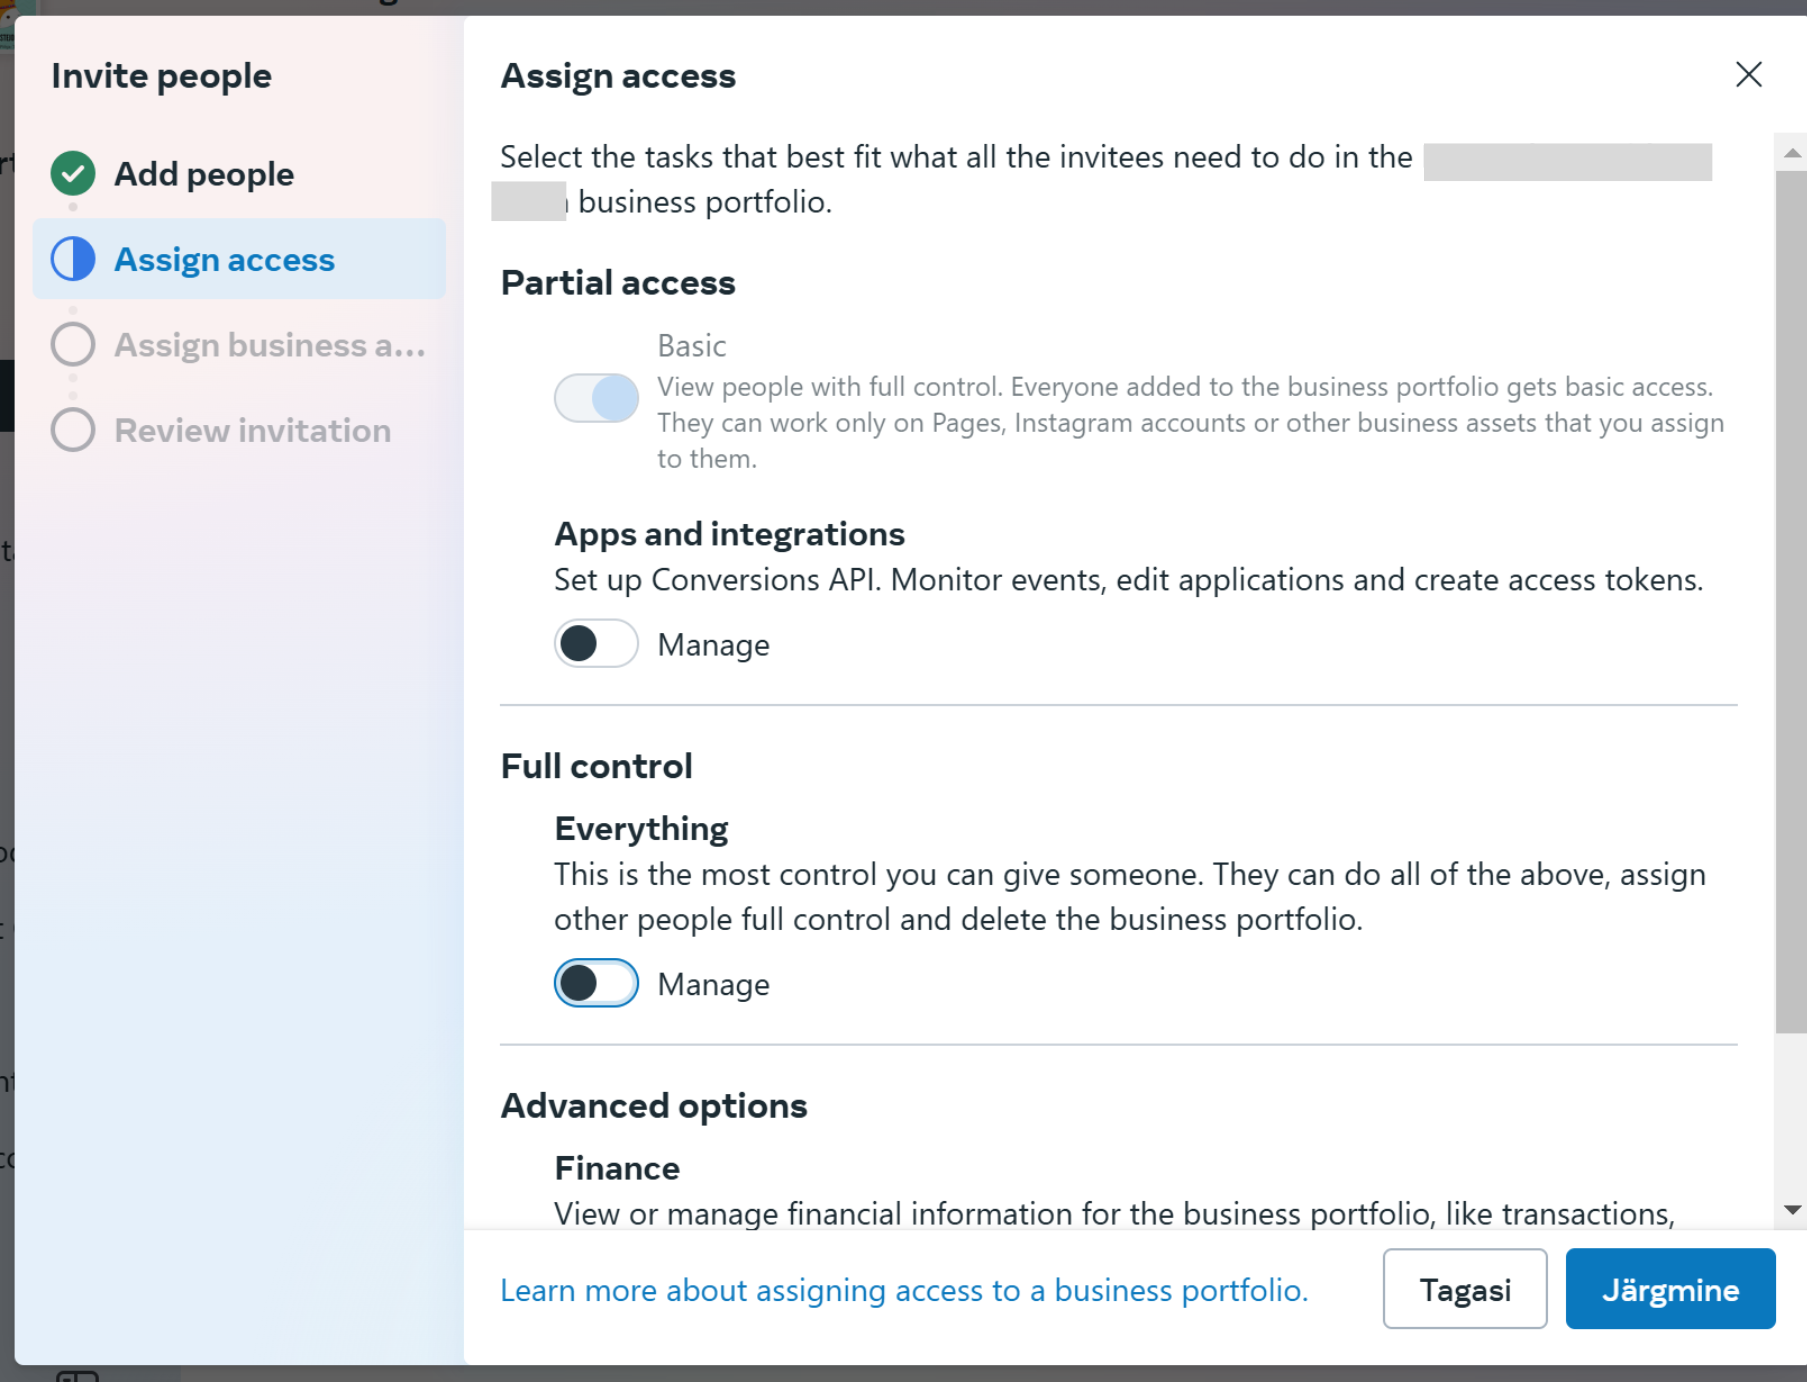Select the Assign access step label

click(224, 260)
